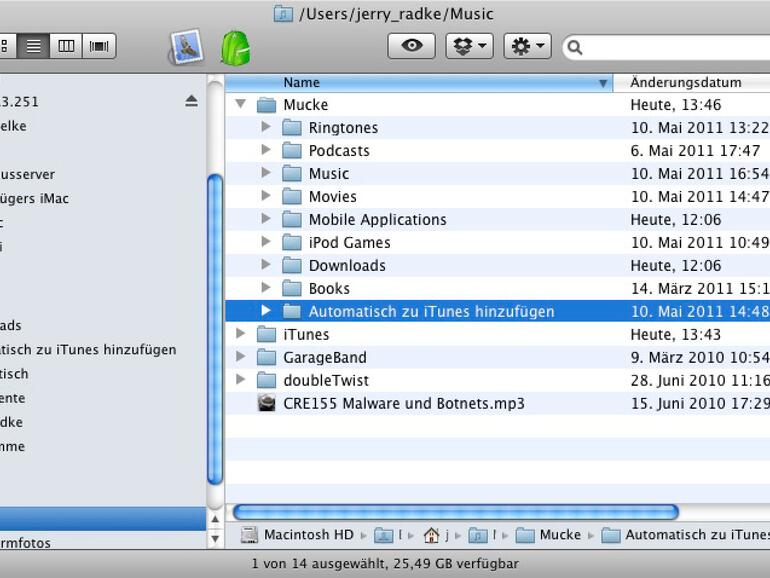
Task: Click the eject icon in sidebar
Action: pyautogui.click(x=192, y=101)
